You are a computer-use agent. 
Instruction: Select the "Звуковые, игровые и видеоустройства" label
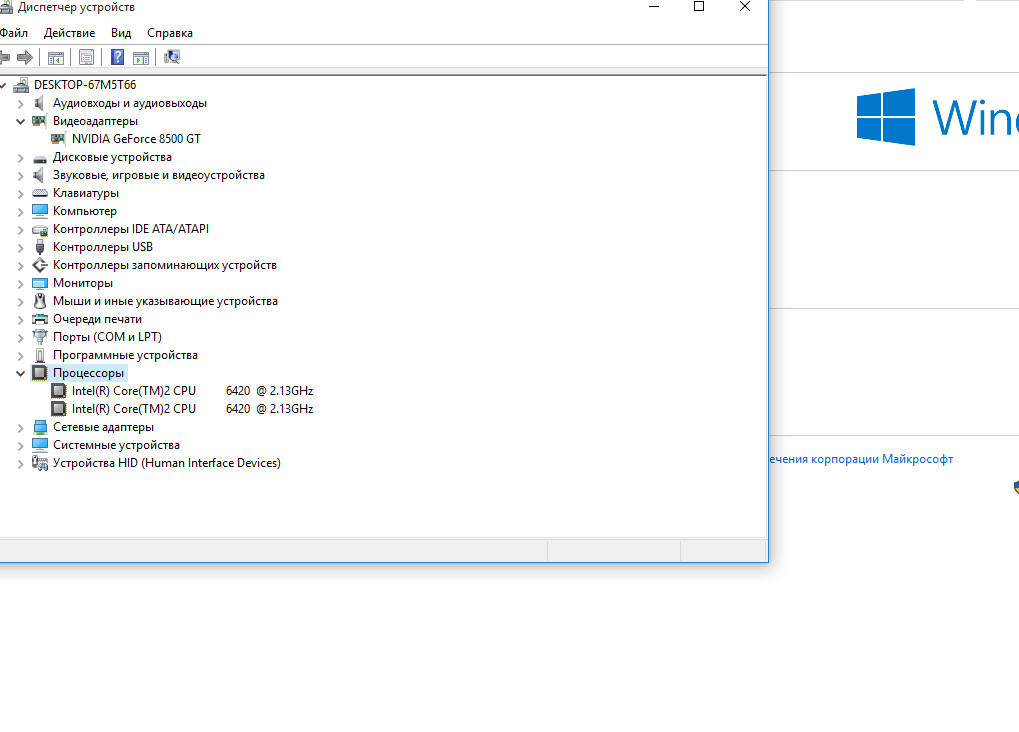[x=159, y=176]
